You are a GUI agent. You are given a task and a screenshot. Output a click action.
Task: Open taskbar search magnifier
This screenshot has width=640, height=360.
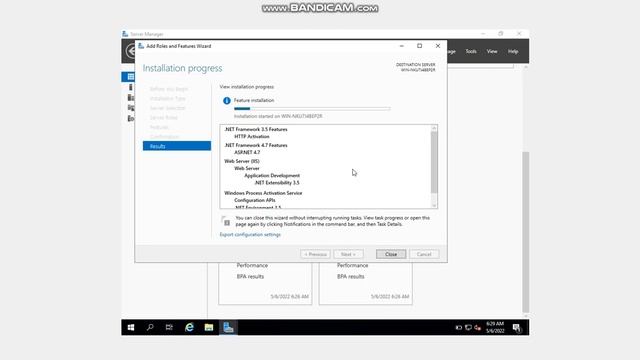pyautogui.click(x=150, y=327)
